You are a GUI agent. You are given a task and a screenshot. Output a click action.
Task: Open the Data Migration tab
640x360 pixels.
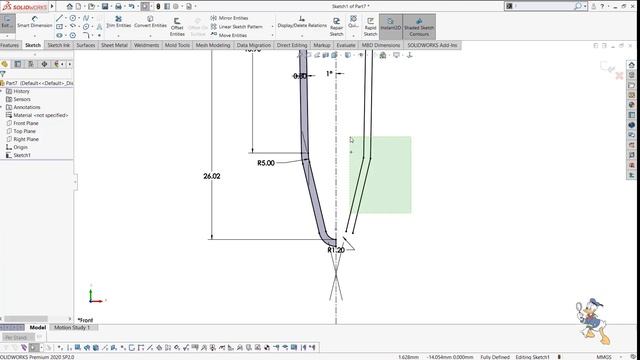tap(253, 45)
